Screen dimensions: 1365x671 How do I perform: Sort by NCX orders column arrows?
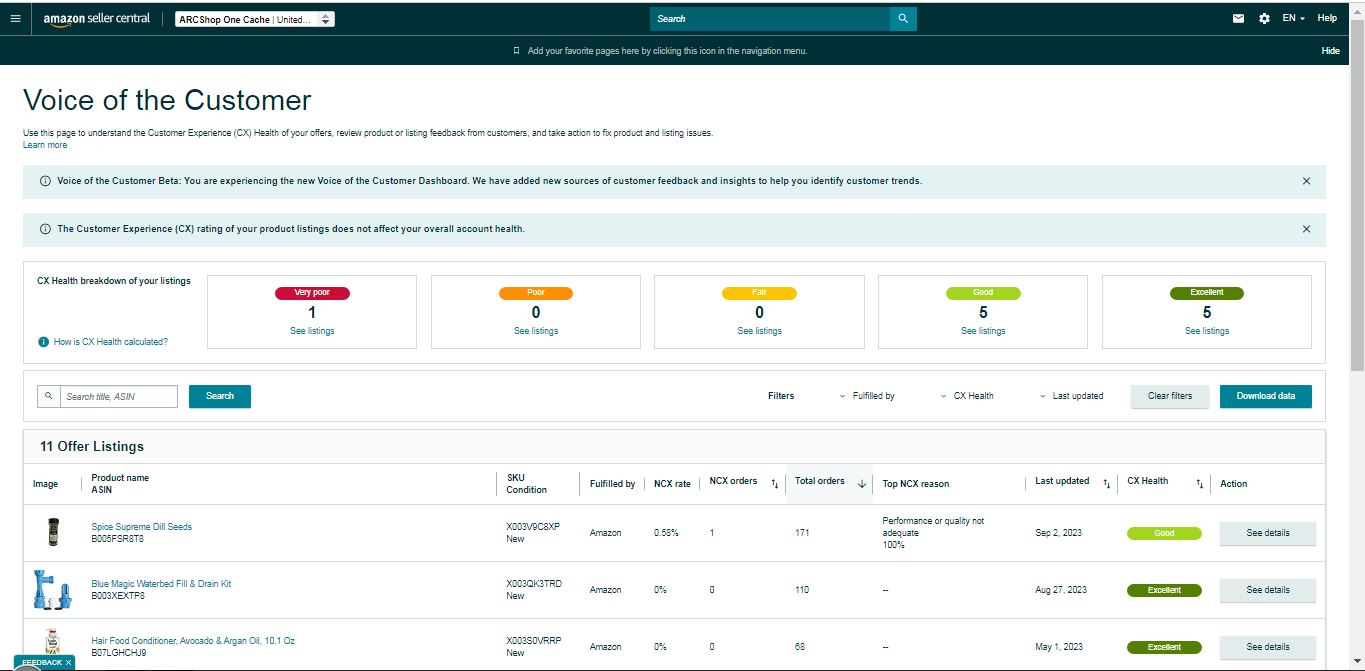(x=775, y=484)
